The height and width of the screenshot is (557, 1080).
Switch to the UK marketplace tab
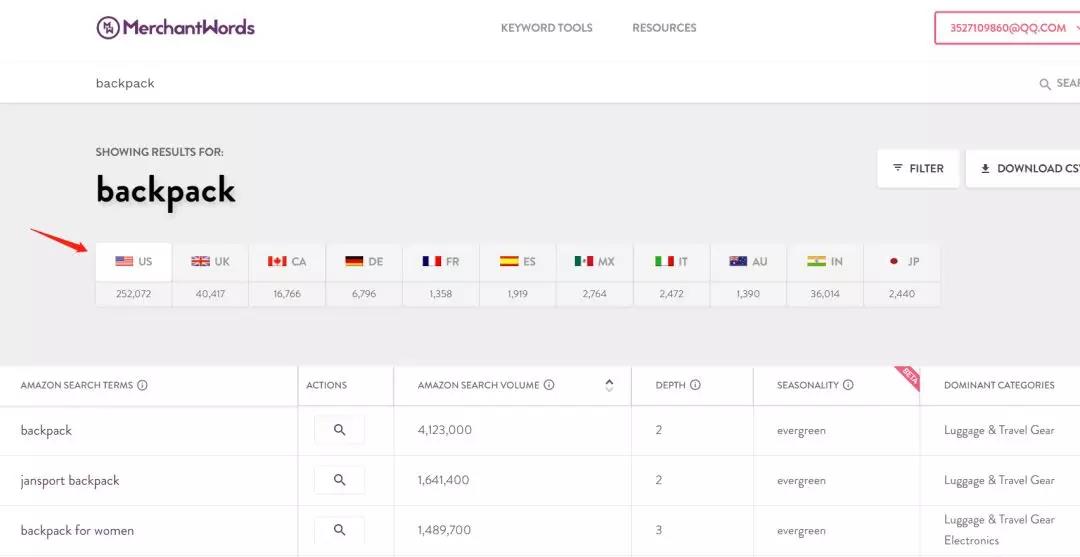pyautogui.click(x=211, y=262)
